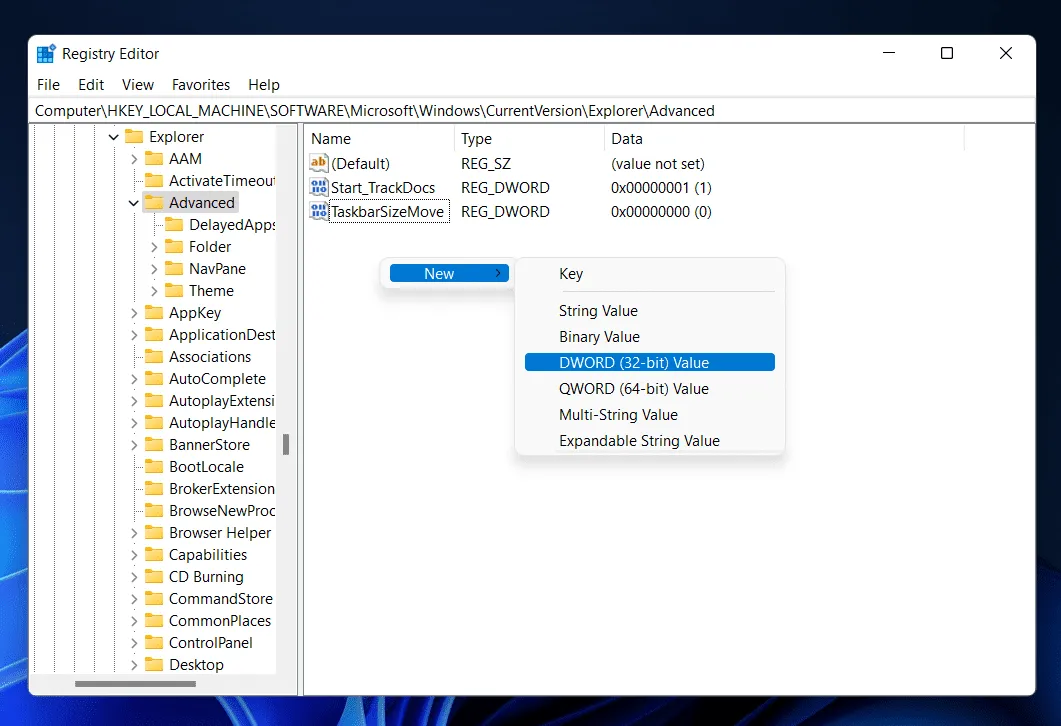Expand the NavPane subkey node
The width and height of the screenshot is (1061, 726).
click(x=154, y=269)
